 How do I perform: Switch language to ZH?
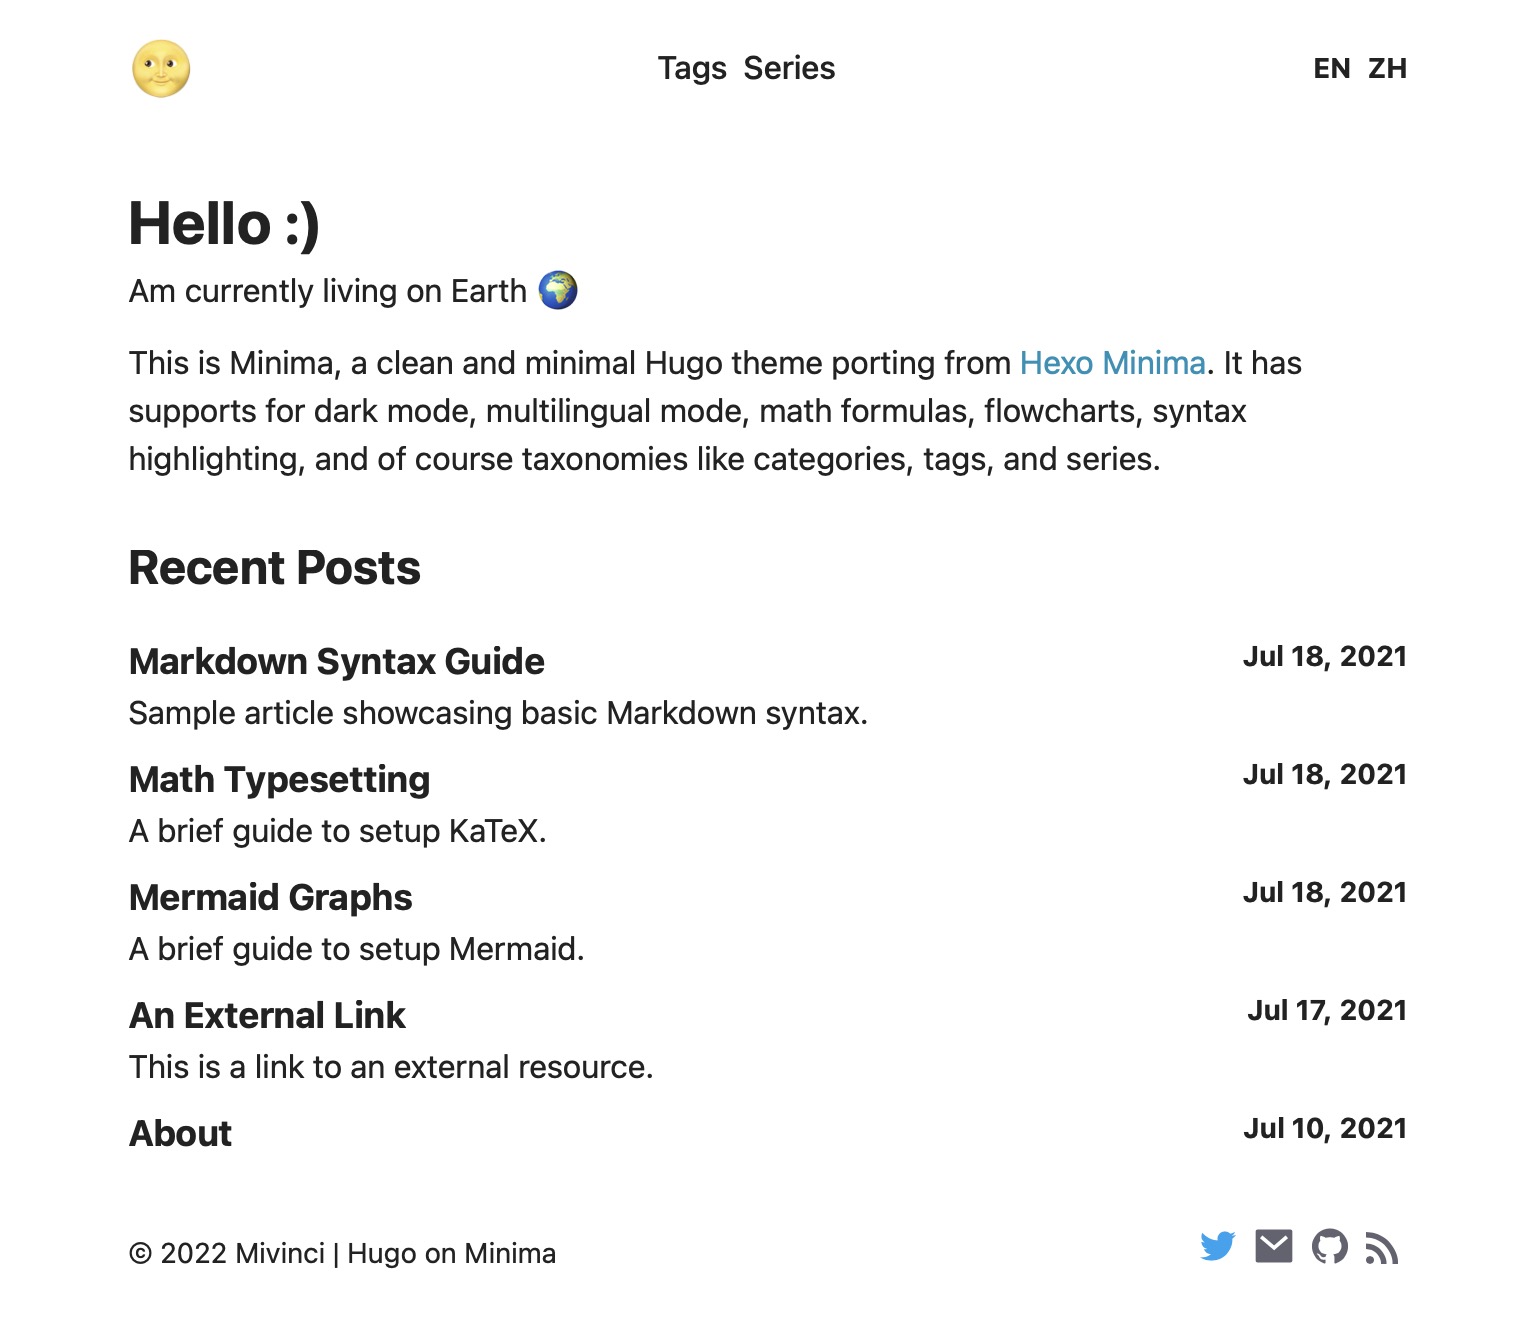1388,68
